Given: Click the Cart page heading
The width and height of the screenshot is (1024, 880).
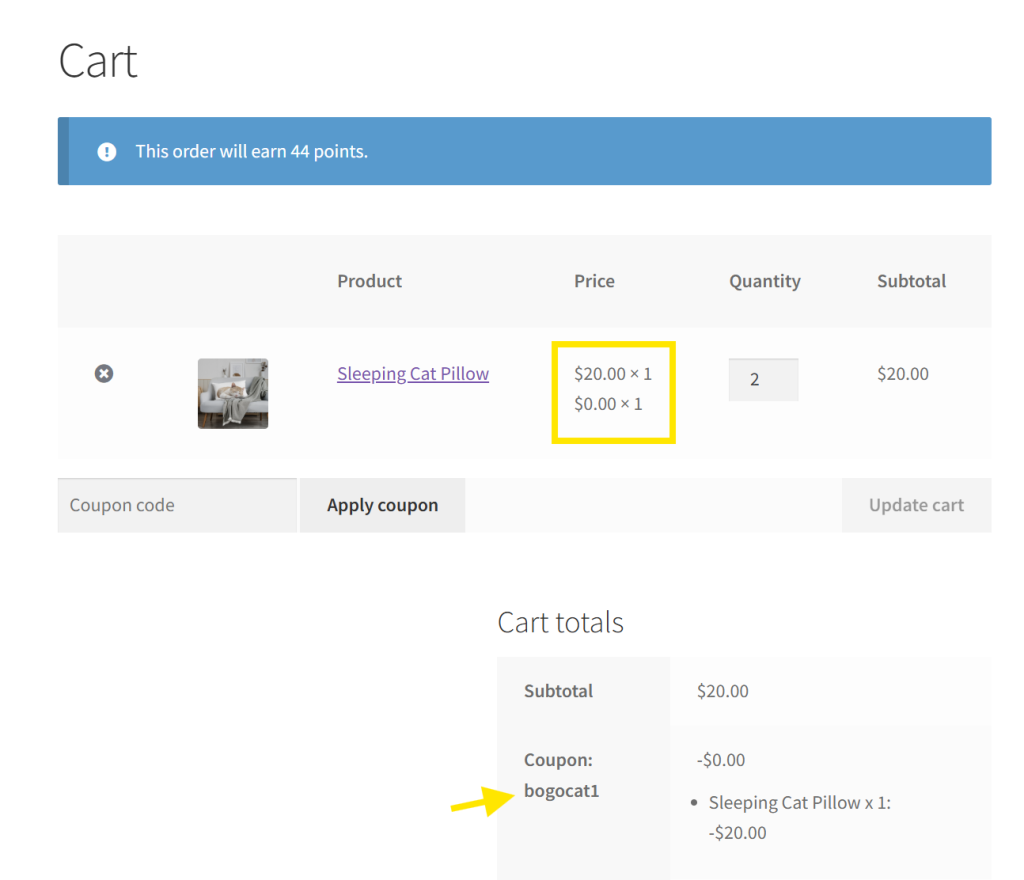Looking at the screenshot, I should pyautogui.click(x=97, y=60).
